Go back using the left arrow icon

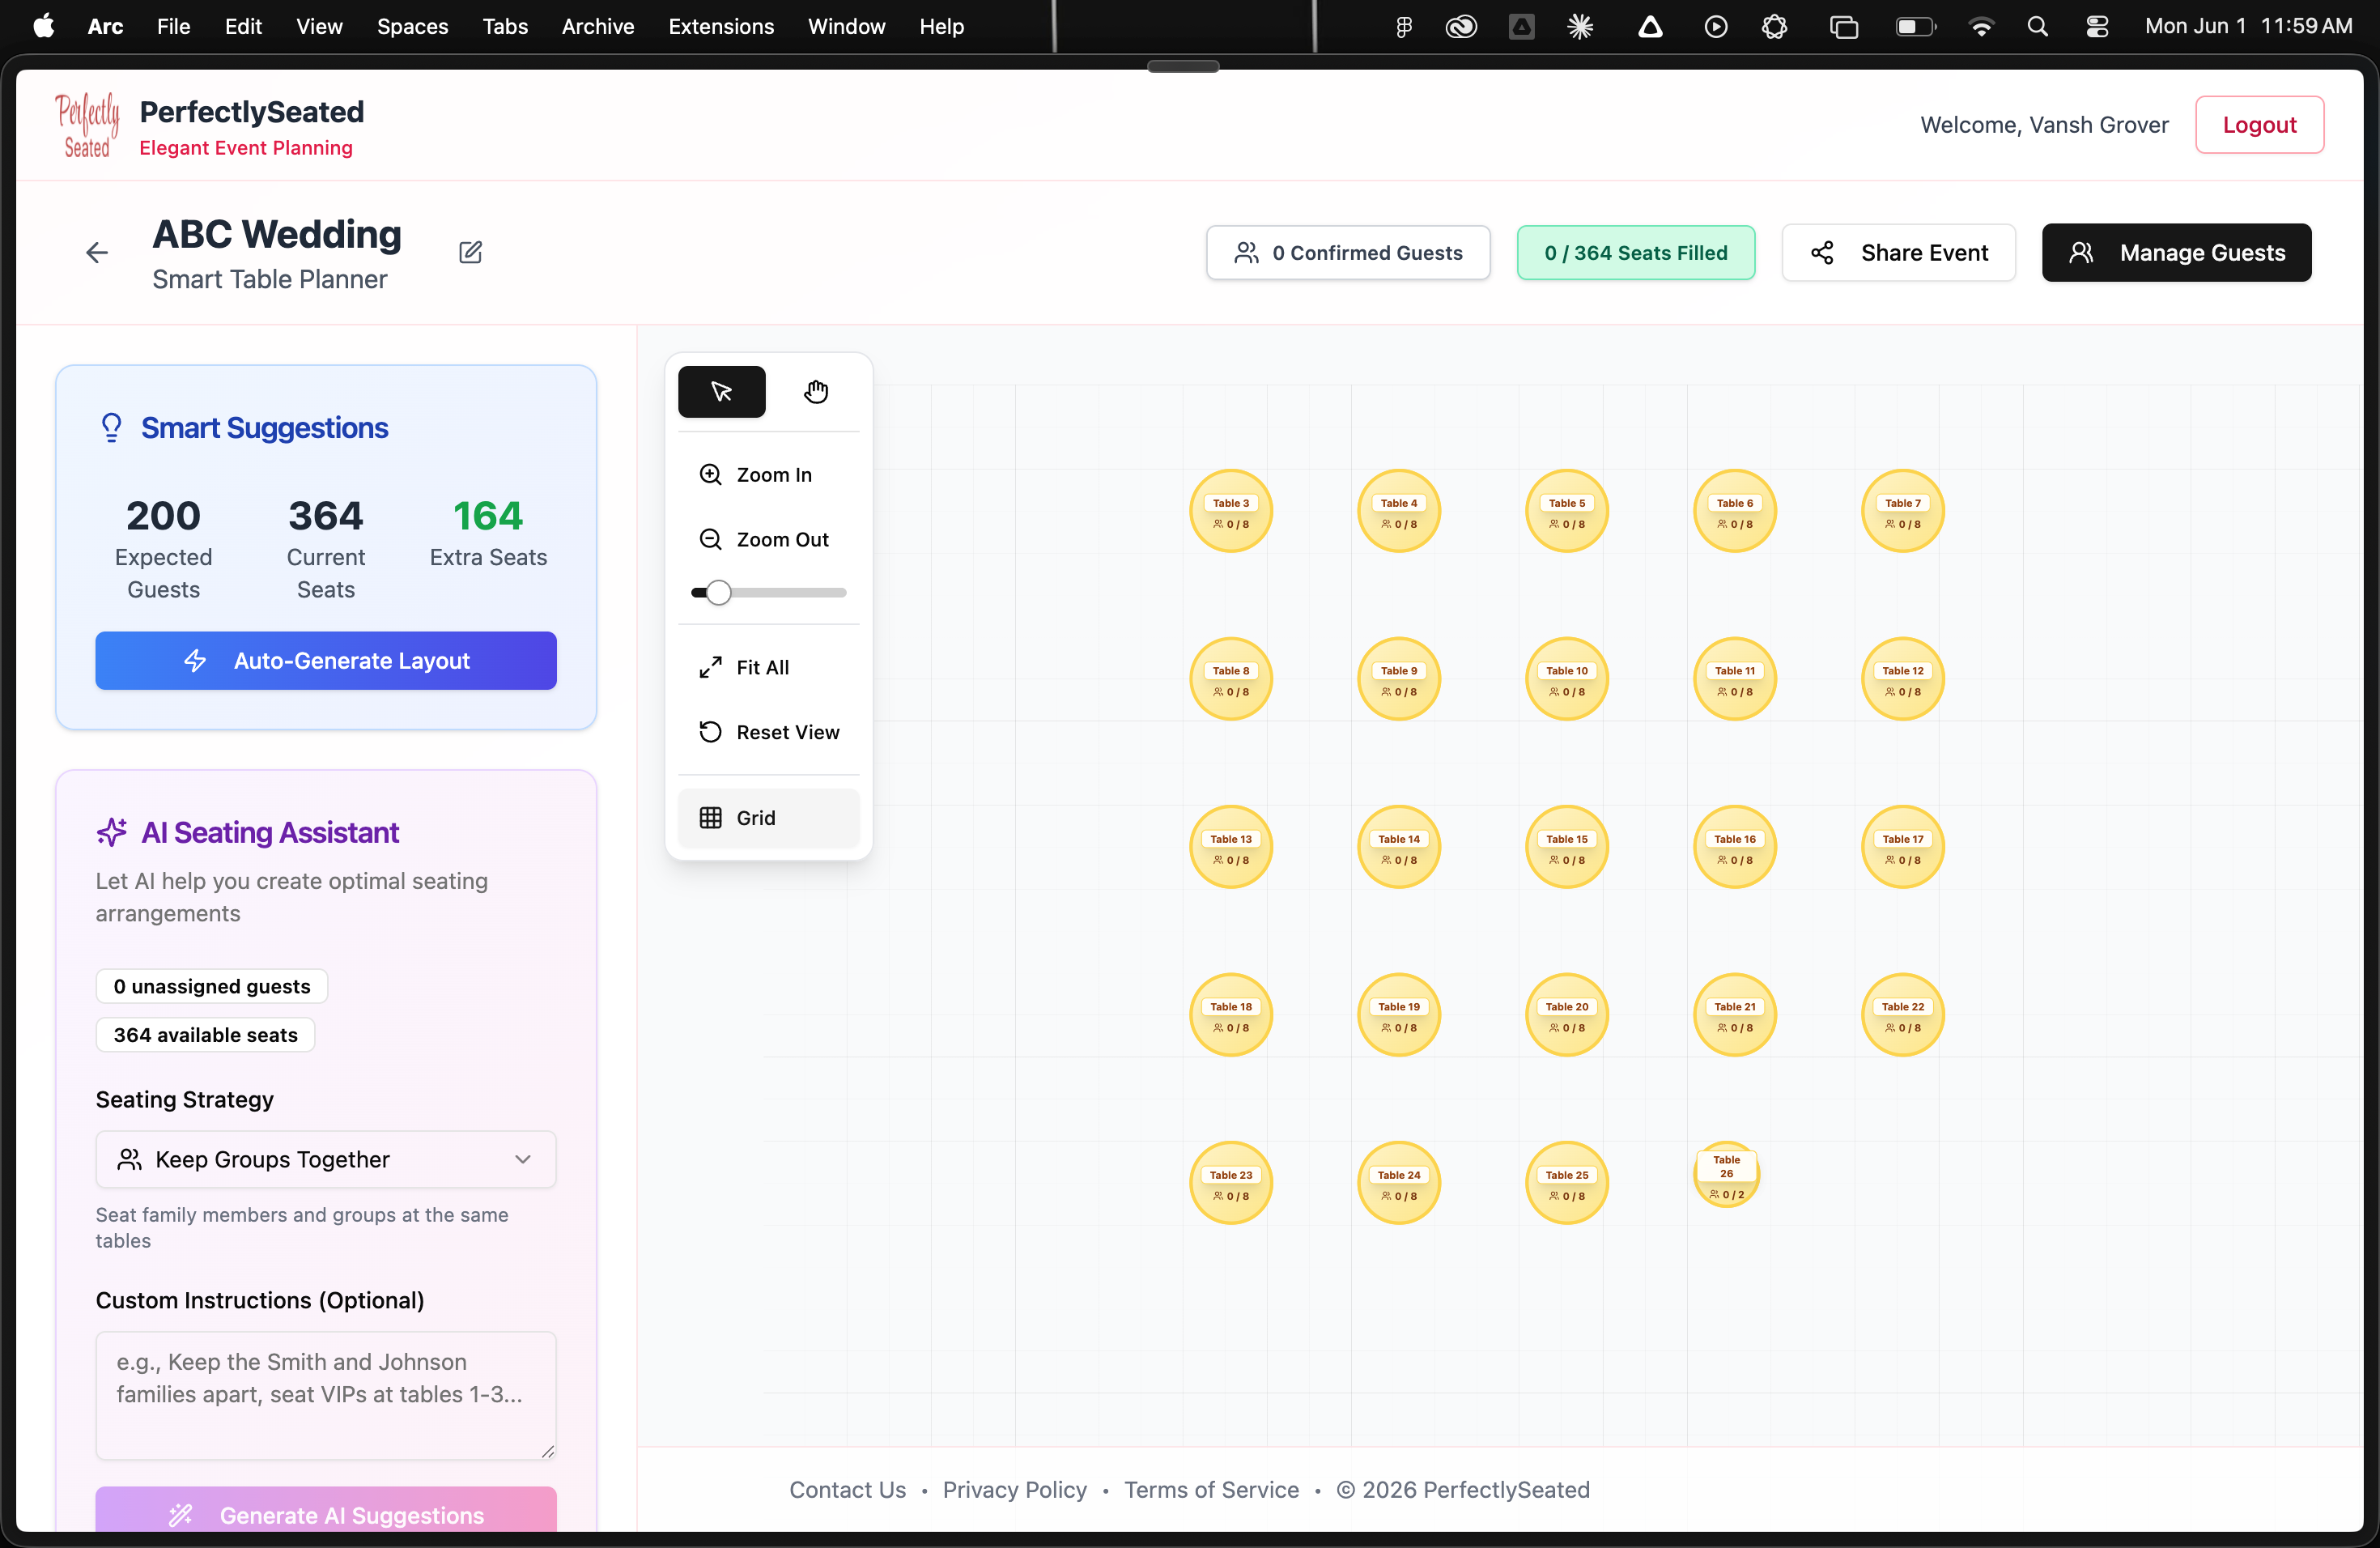(97, 253)
